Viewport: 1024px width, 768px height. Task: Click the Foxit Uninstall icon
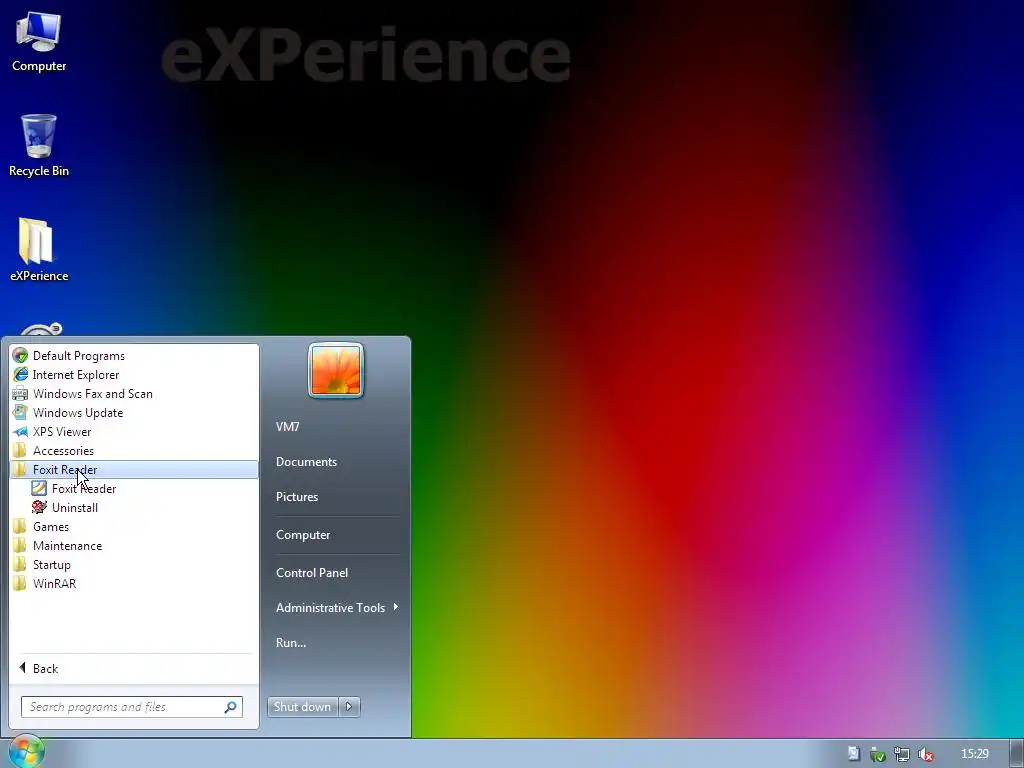[39, 507]
